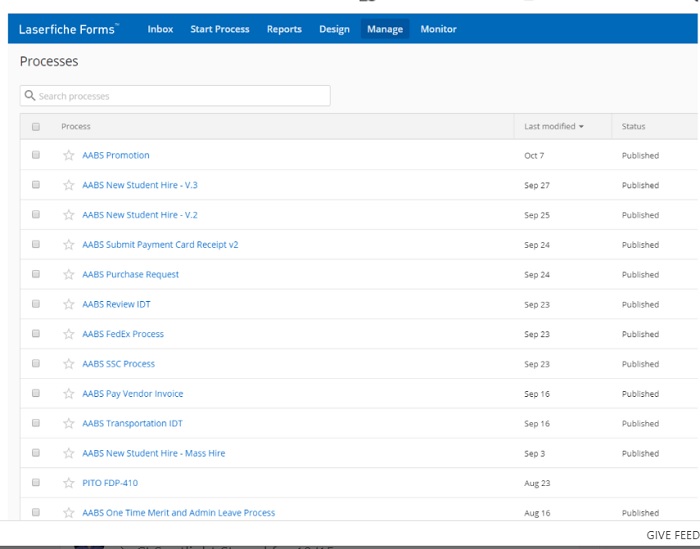
Task: Open the AABS Transportation IDT link
Action: pyautogui.click(x=132, y=424)
